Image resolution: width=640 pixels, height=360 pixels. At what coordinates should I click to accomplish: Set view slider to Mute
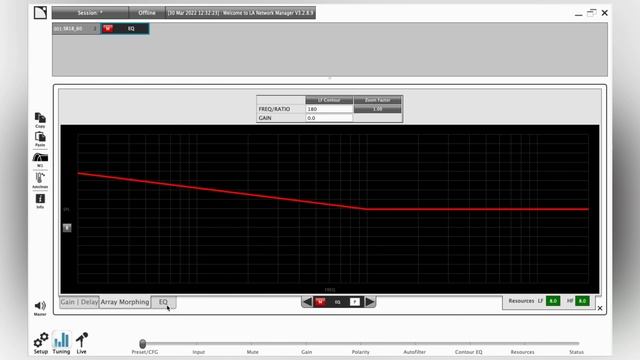click(253, 352)
